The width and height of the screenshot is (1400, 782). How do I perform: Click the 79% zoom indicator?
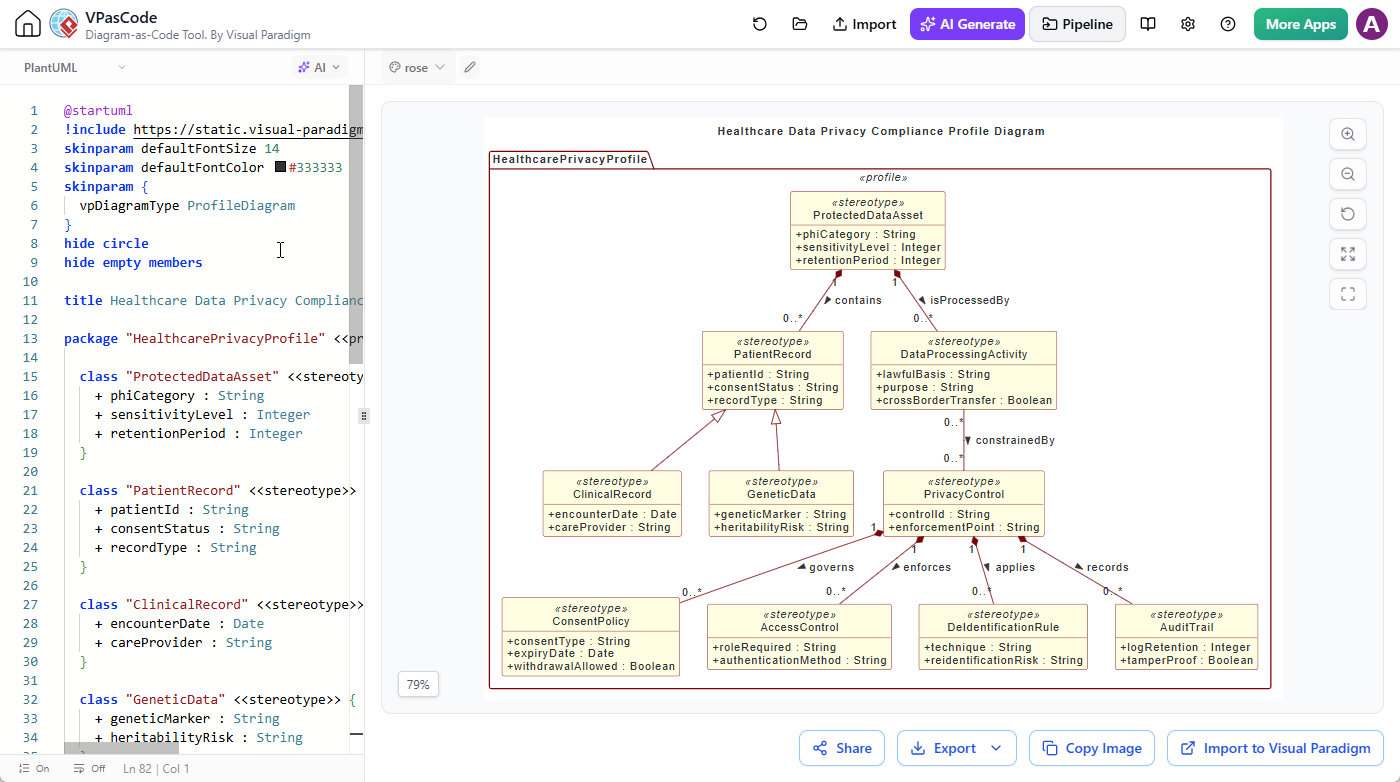click(x=418, y=685)
